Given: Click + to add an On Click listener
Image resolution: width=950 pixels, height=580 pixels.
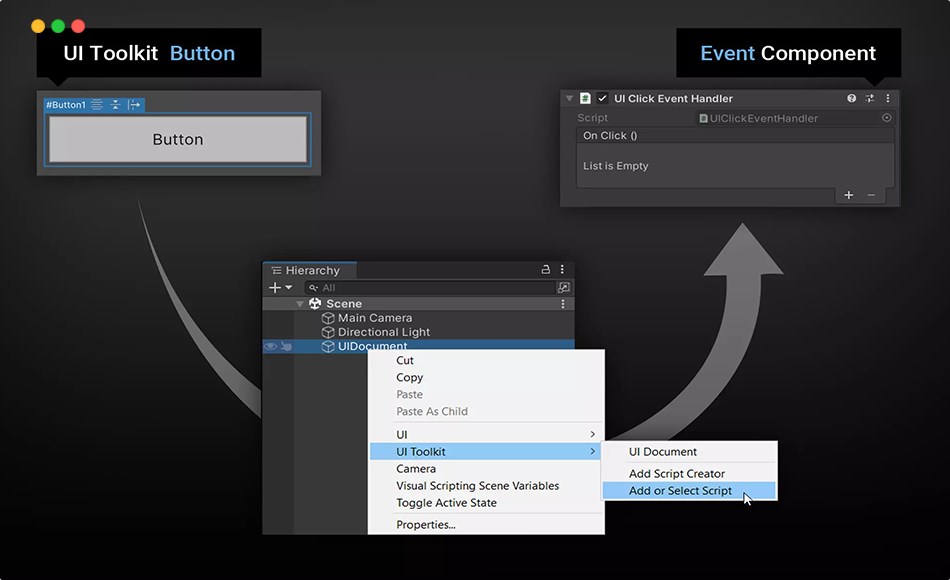Looking at the screenshot, I should click(849, 195).
